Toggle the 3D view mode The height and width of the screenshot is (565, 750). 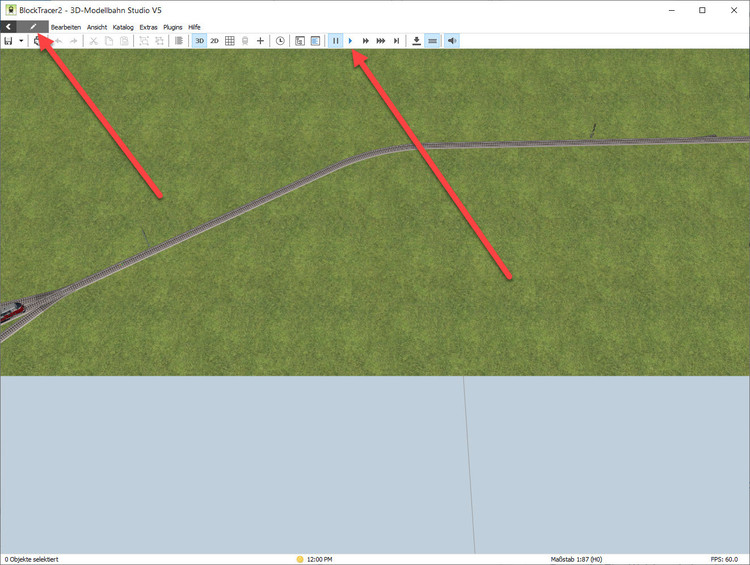pyautogui.click(x=199, y=41)
